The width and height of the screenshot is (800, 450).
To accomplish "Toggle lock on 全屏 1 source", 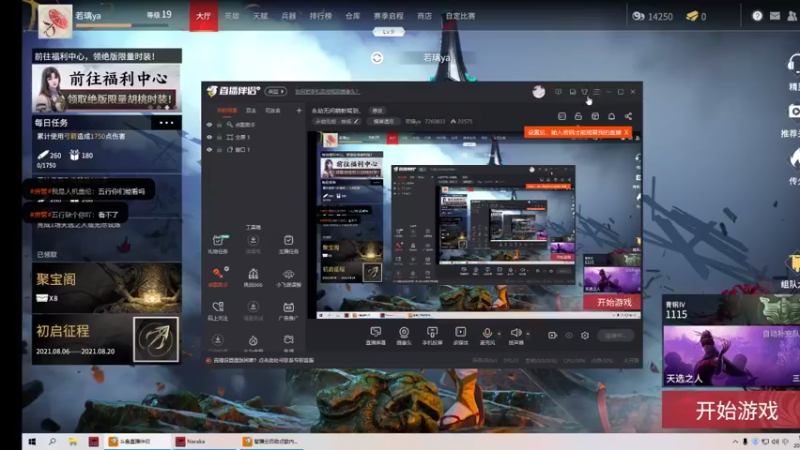I will coord(219,137).
